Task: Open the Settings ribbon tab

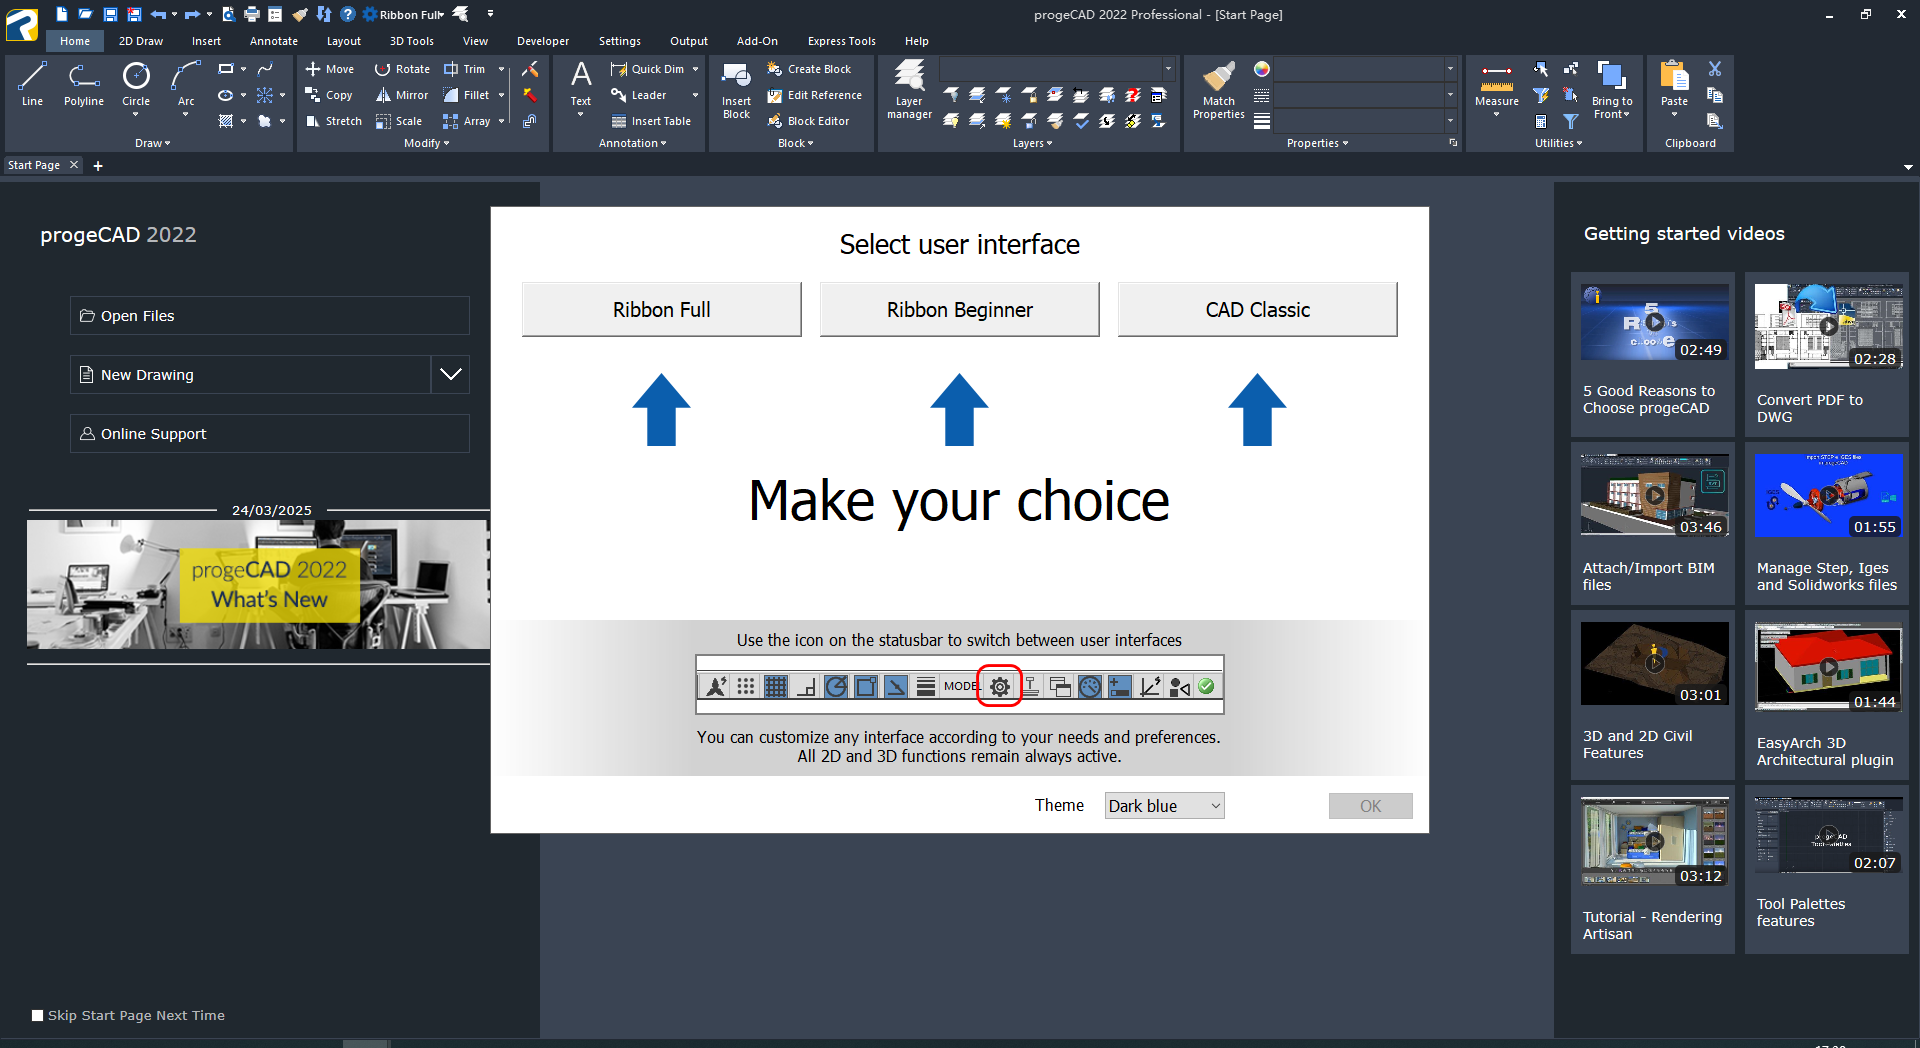Action: pyautogui.click(x=620, y=41)
